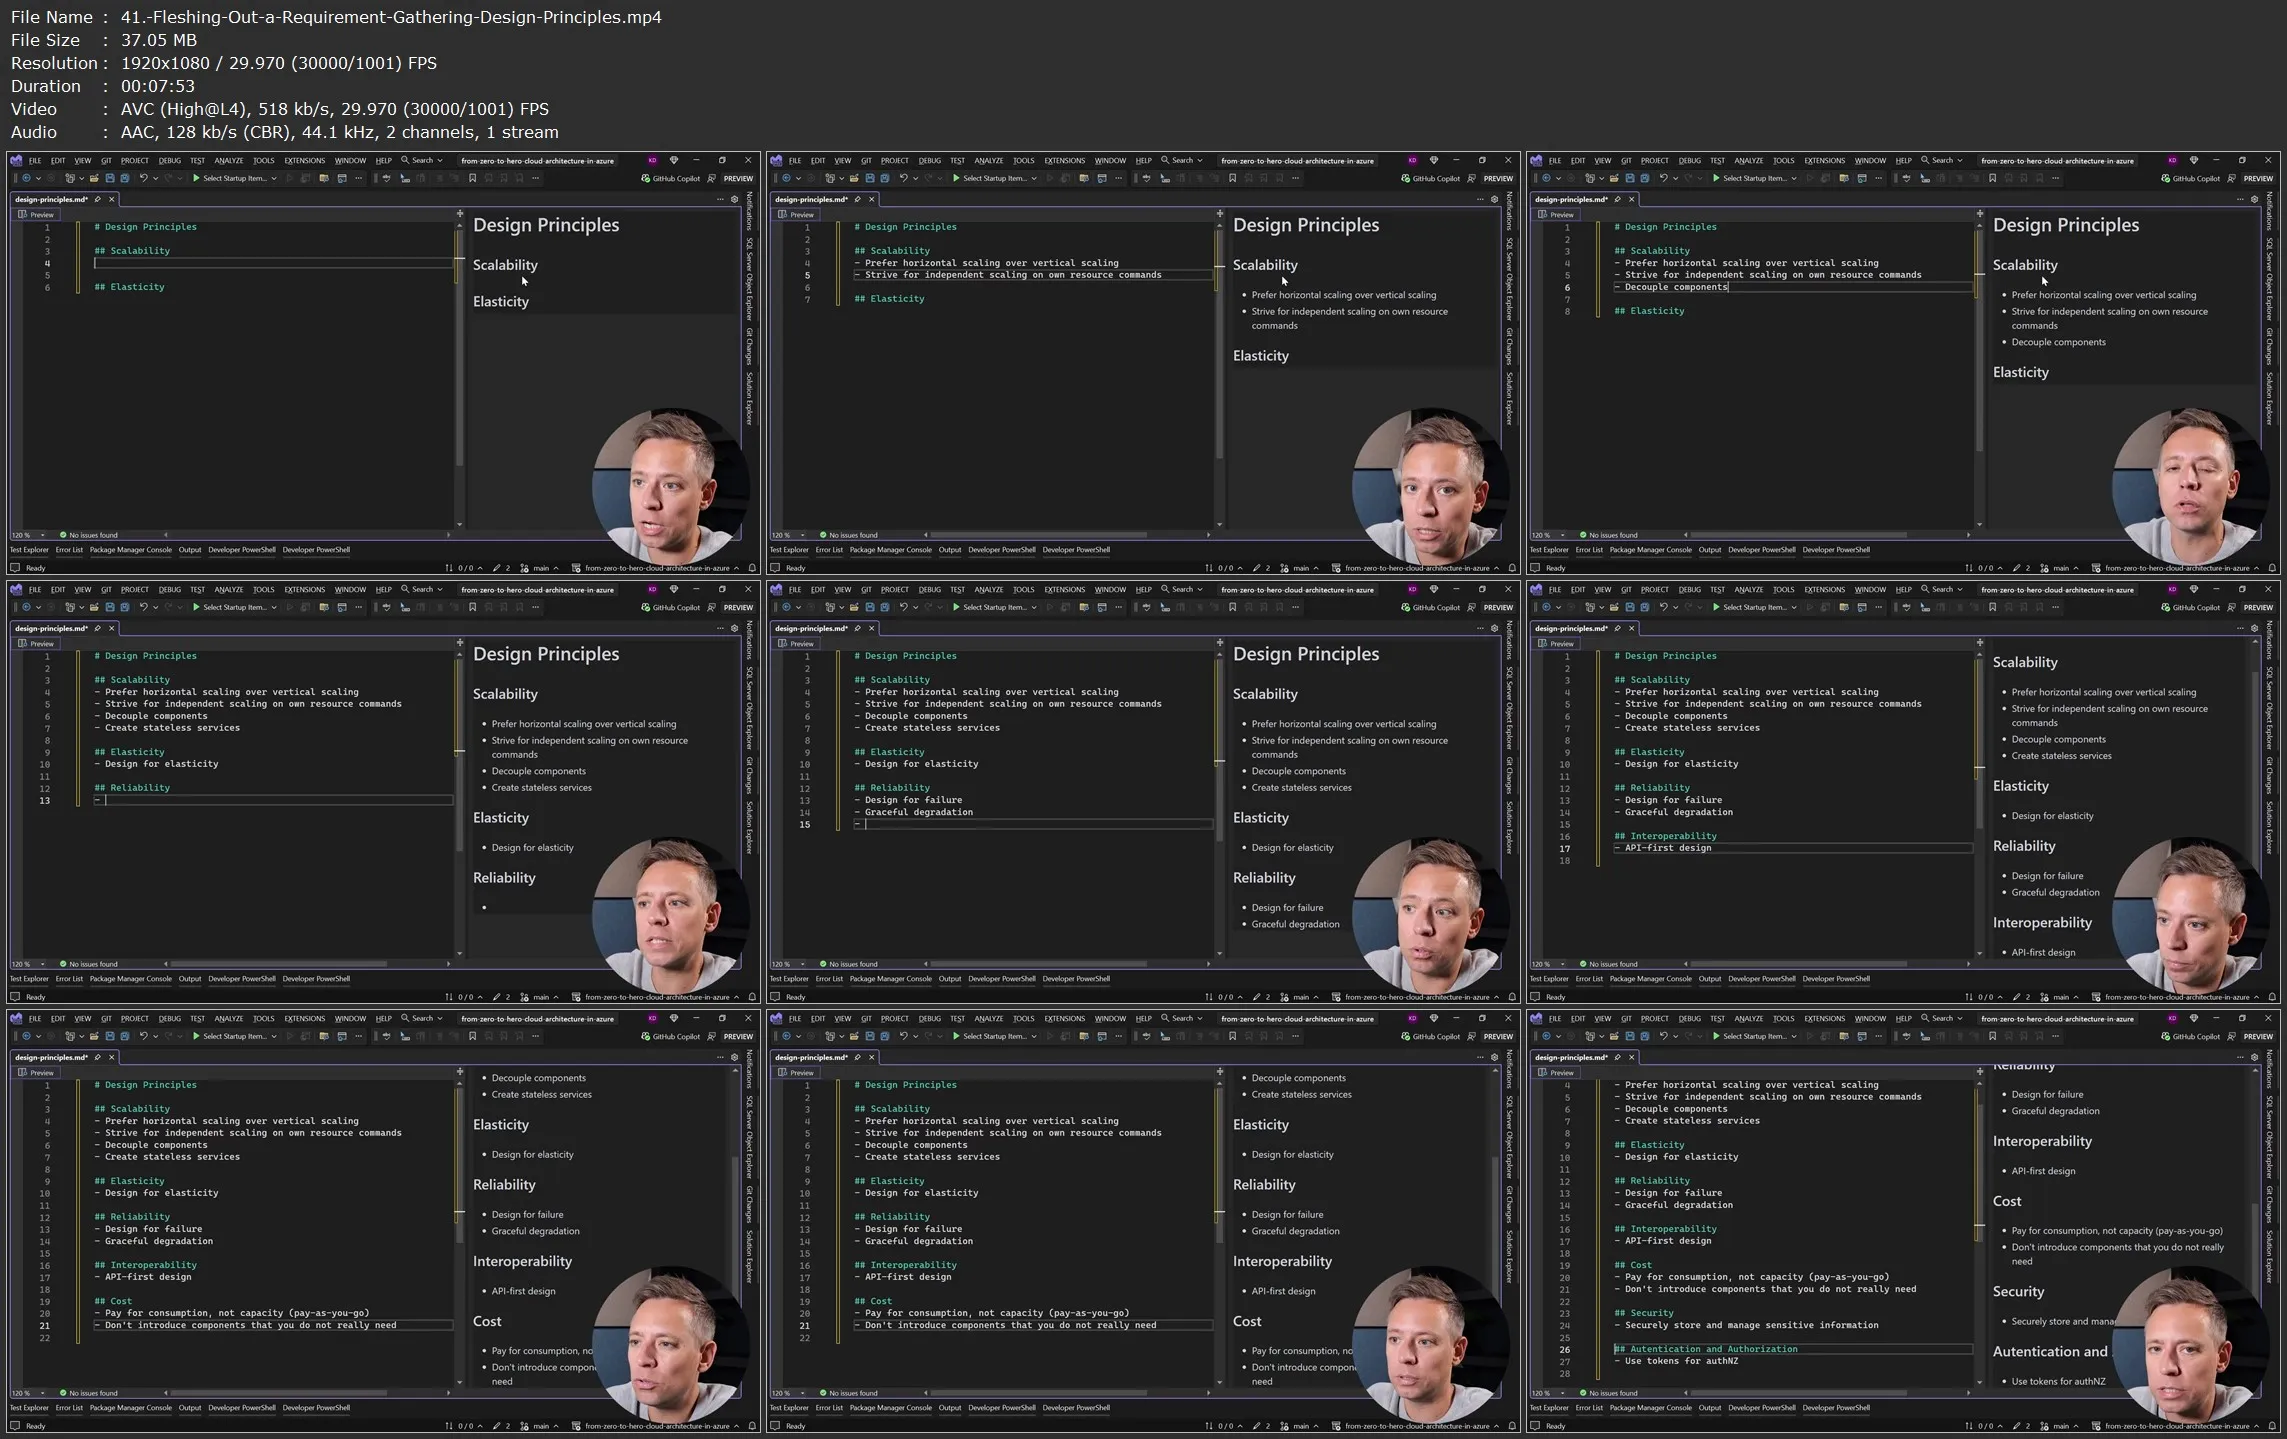Select Error List tab in frame with 6-line editor
This screenshot has height=1439, width=2287.
[x=69, y=550]
